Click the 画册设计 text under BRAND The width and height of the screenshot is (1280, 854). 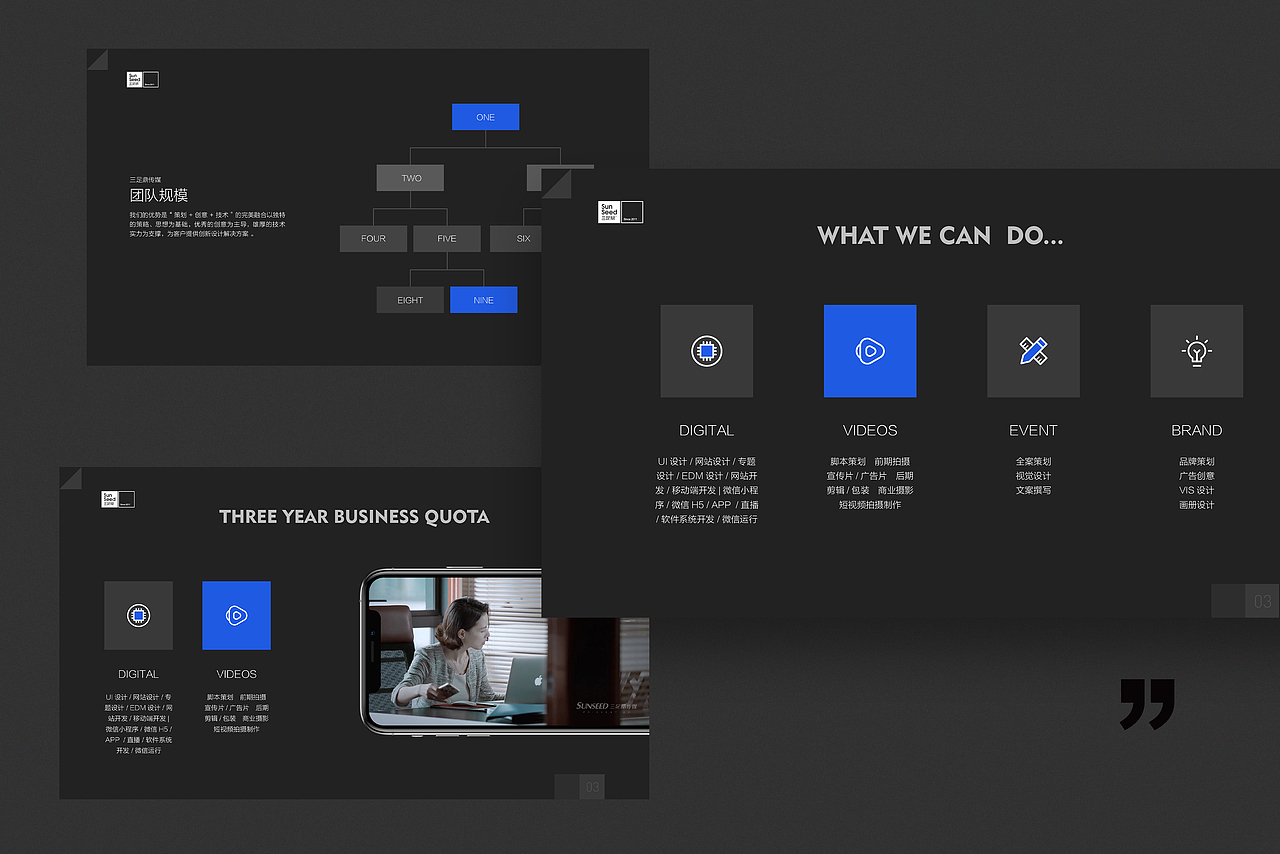click(x=1197, y=505)
